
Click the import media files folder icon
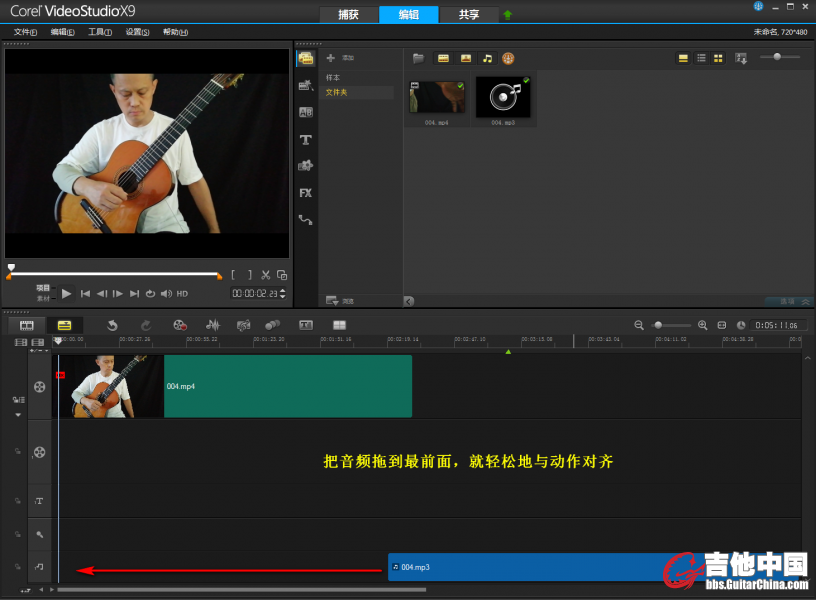click(x=418, y=58)
